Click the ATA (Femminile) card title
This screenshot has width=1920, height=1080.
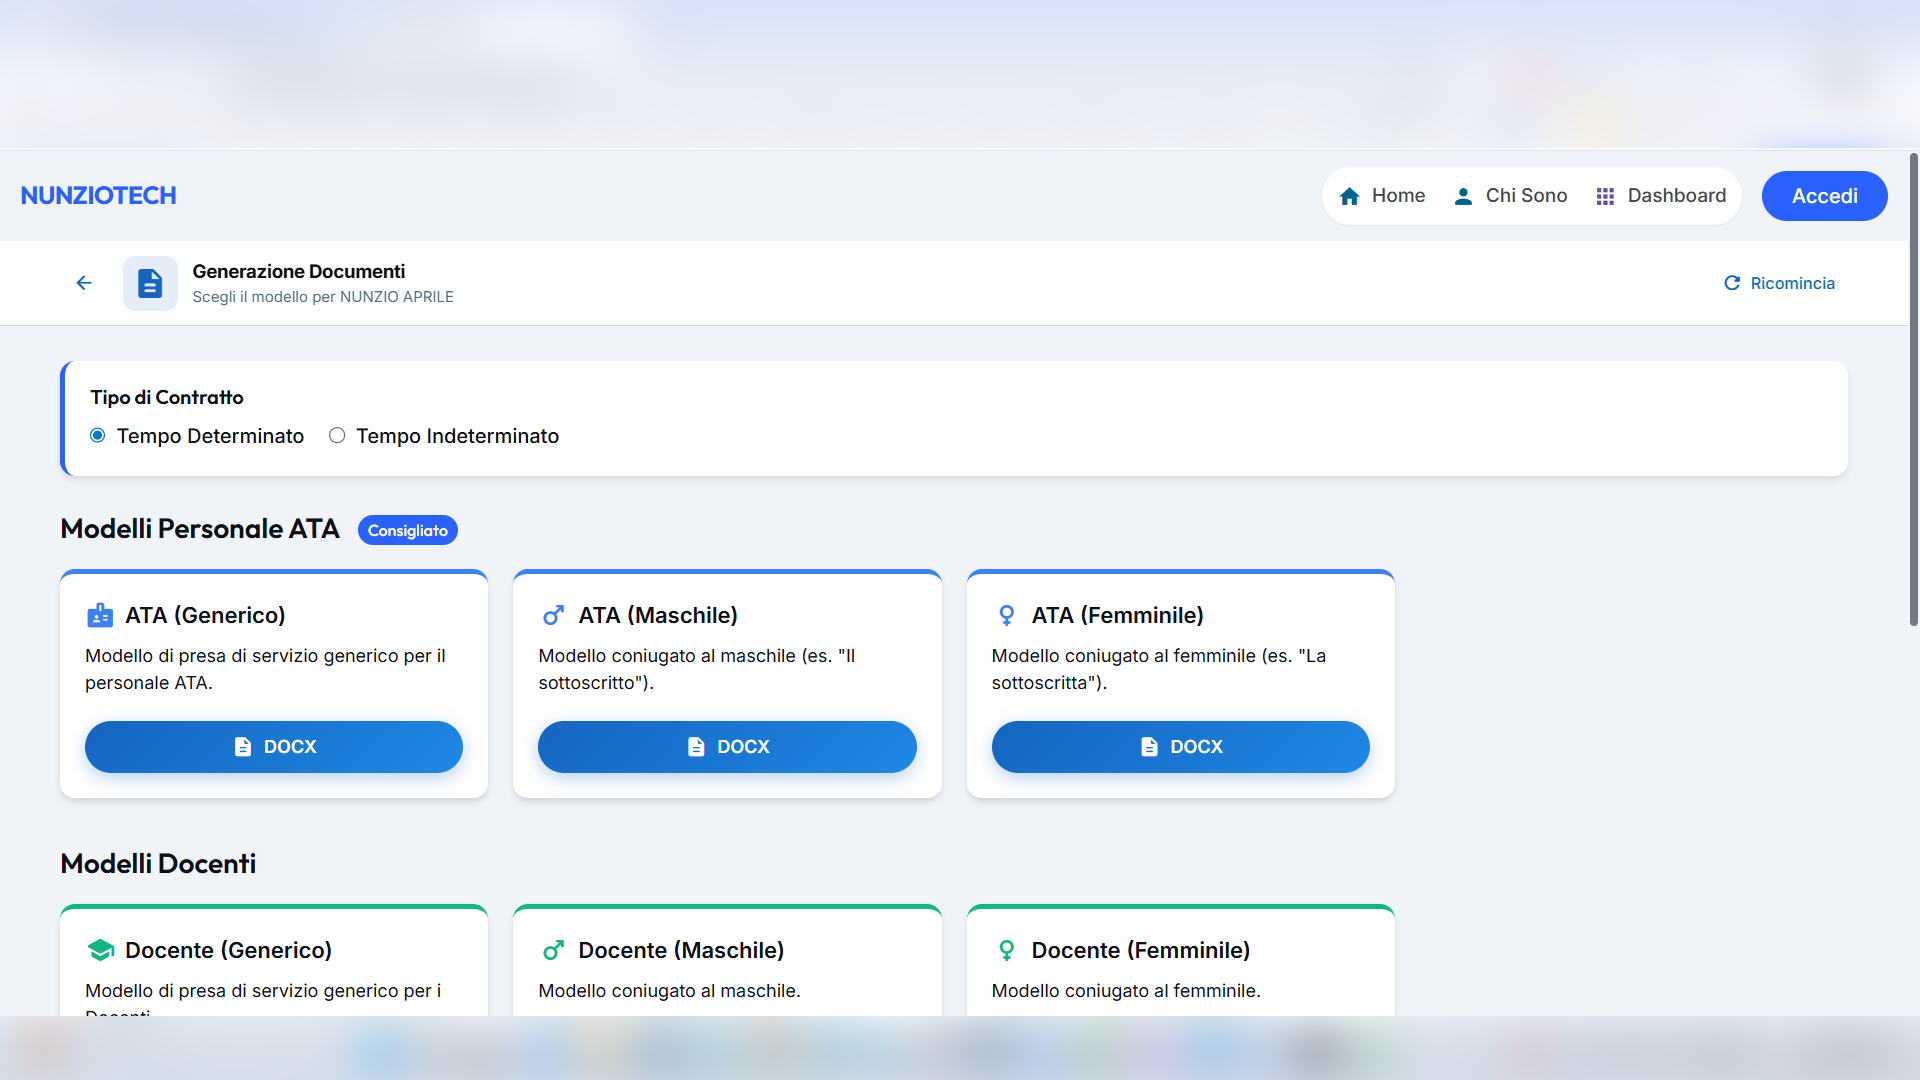click(1117, 615)
